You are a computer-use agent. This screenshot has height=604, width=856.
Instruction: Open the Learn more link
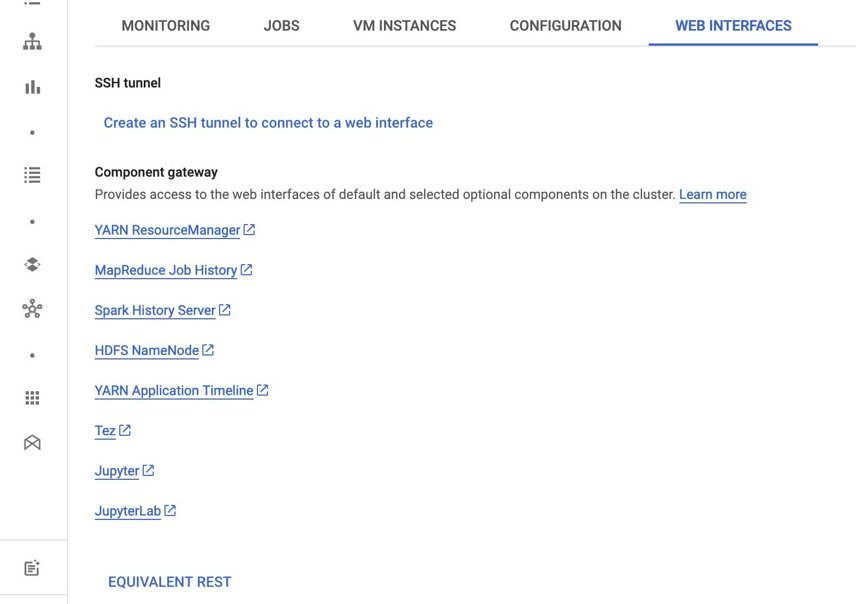coord(712,194)
